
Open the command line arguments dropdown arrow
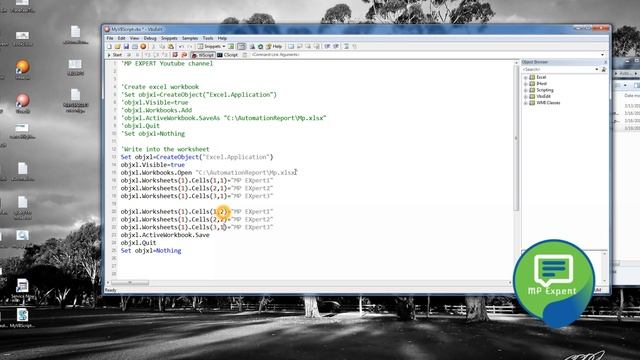click(x=602, y=55)
